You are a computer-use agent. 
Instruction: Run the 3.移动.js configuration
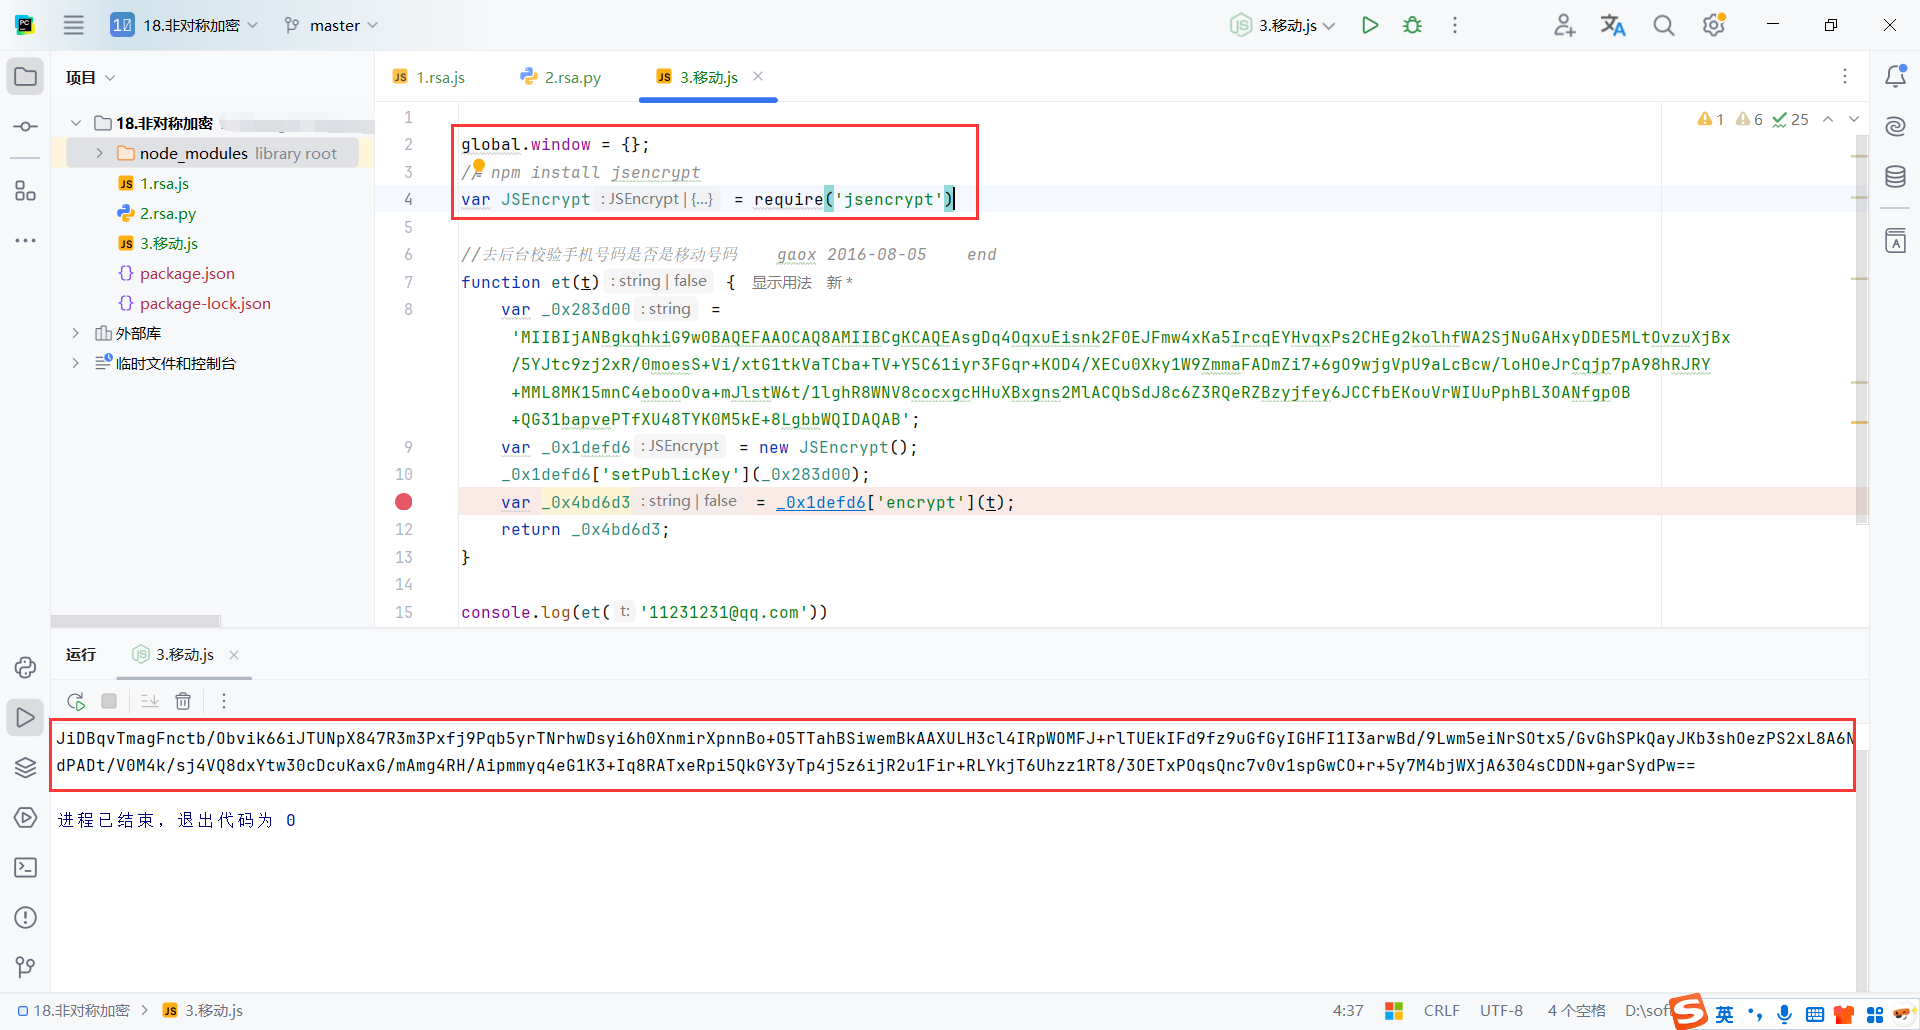tap(1370, 25)
